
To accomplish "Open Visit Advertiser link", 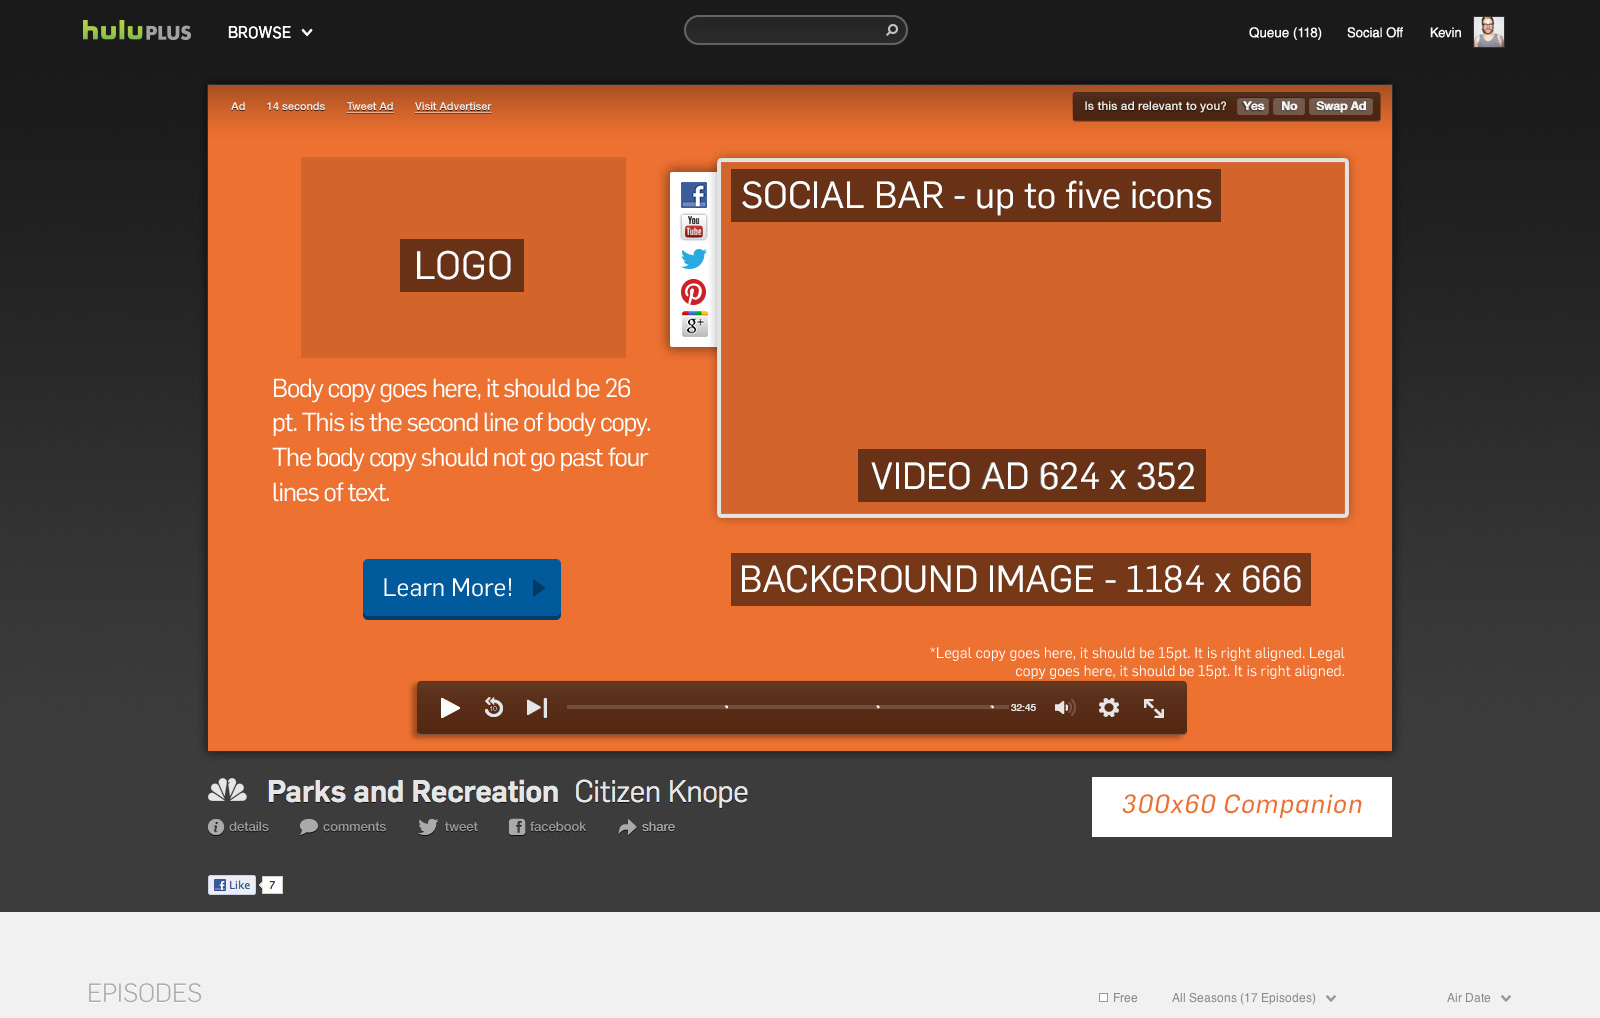I will (x=453, y=106).
